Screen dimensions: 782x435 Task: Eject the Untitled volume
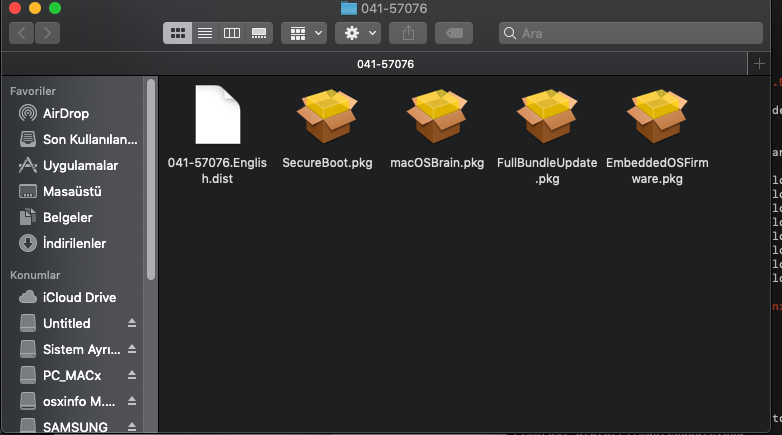click(x=131, y=324)
